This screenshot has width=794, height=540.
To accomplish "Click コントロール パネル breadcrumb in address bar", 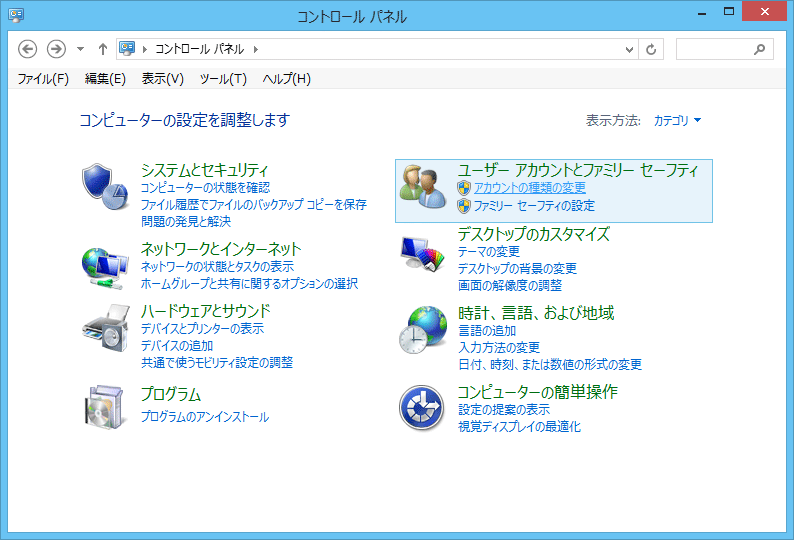I will pyautogui.click(x=200, y=49).
